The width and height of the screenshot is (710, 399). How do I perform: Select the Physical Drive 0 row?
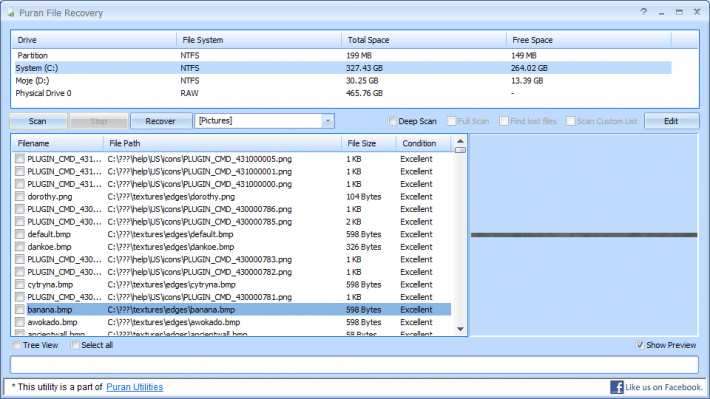point(343,93)
